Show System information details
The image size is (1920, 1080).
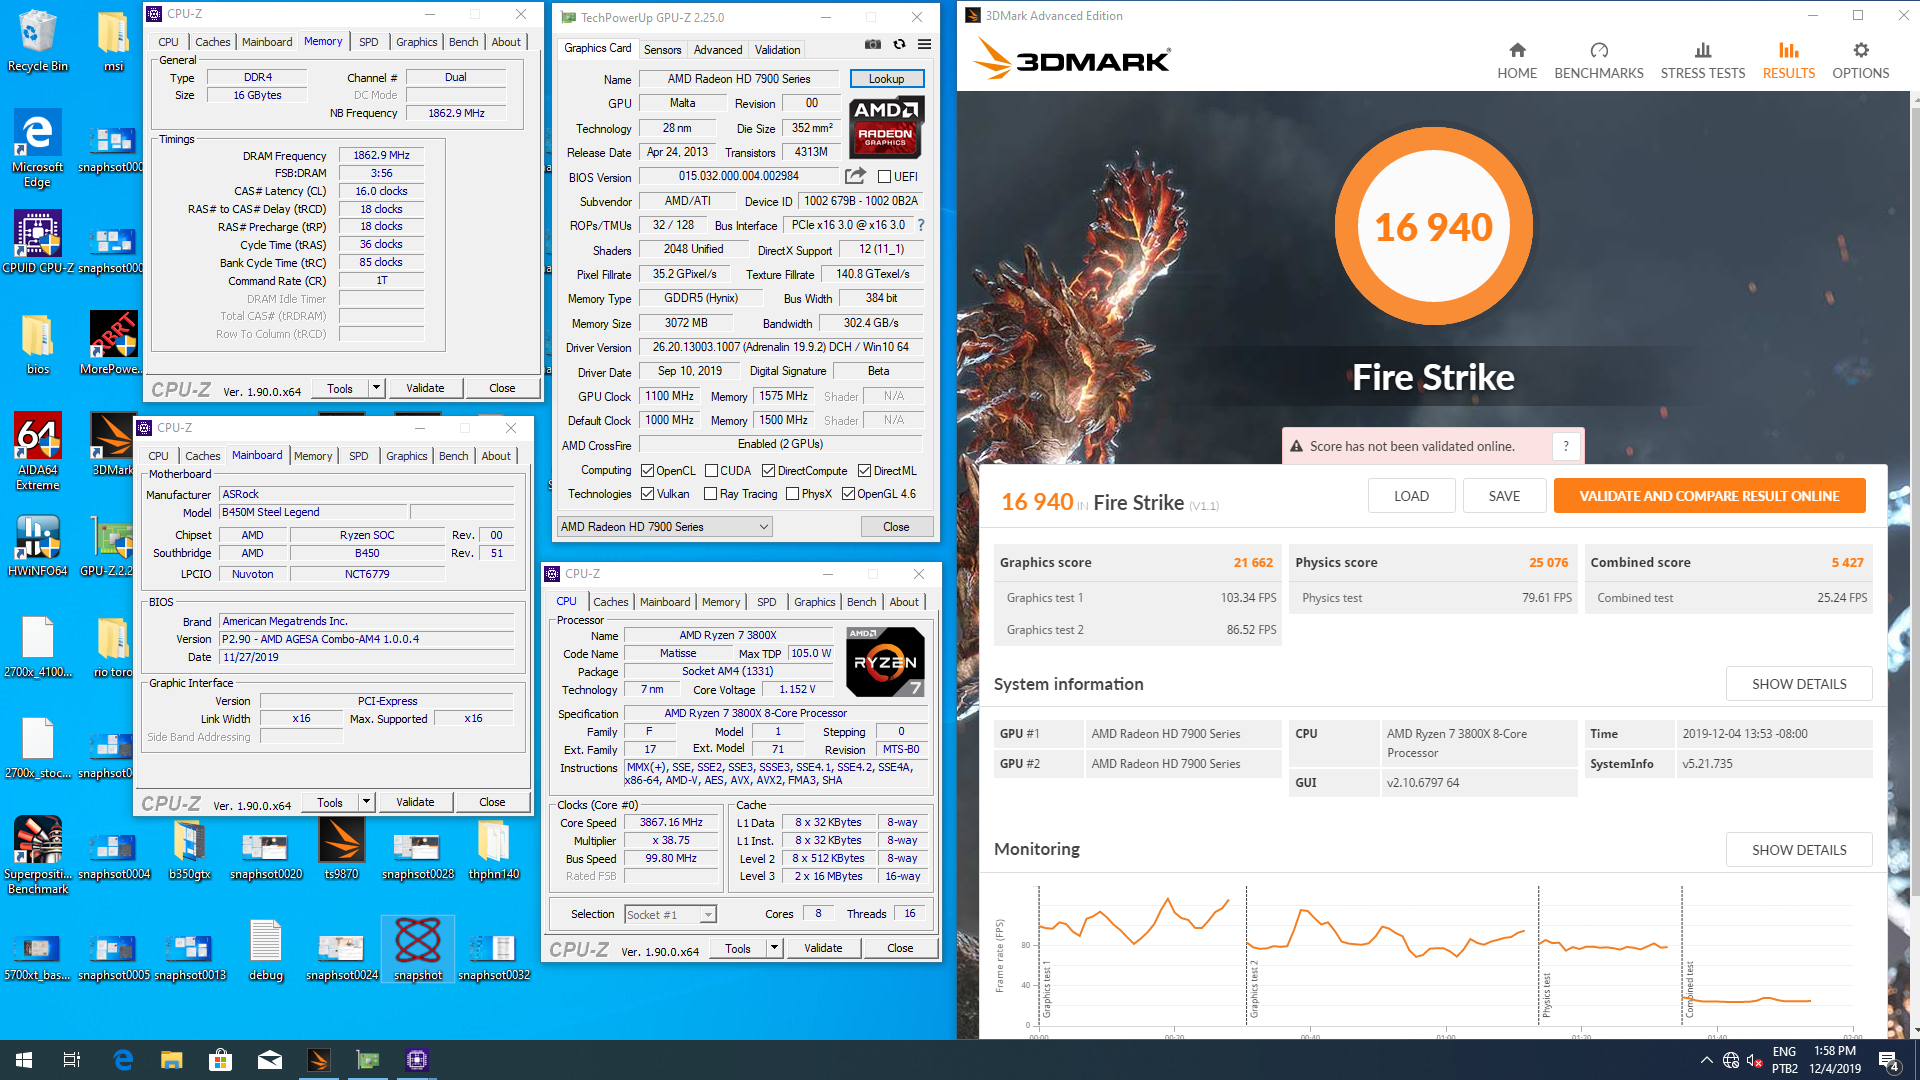[x=1798, y=684]
